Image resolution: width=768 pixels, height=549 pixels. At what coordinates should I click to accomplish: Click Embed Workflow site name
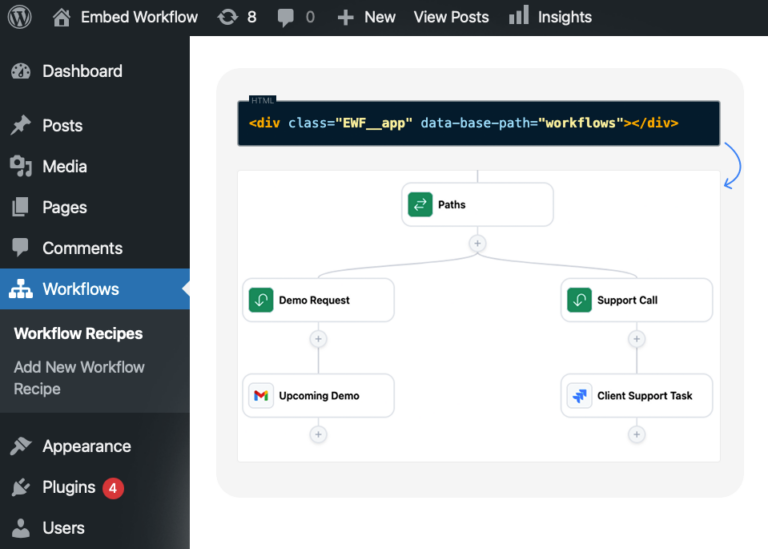[x=139, y=17]
